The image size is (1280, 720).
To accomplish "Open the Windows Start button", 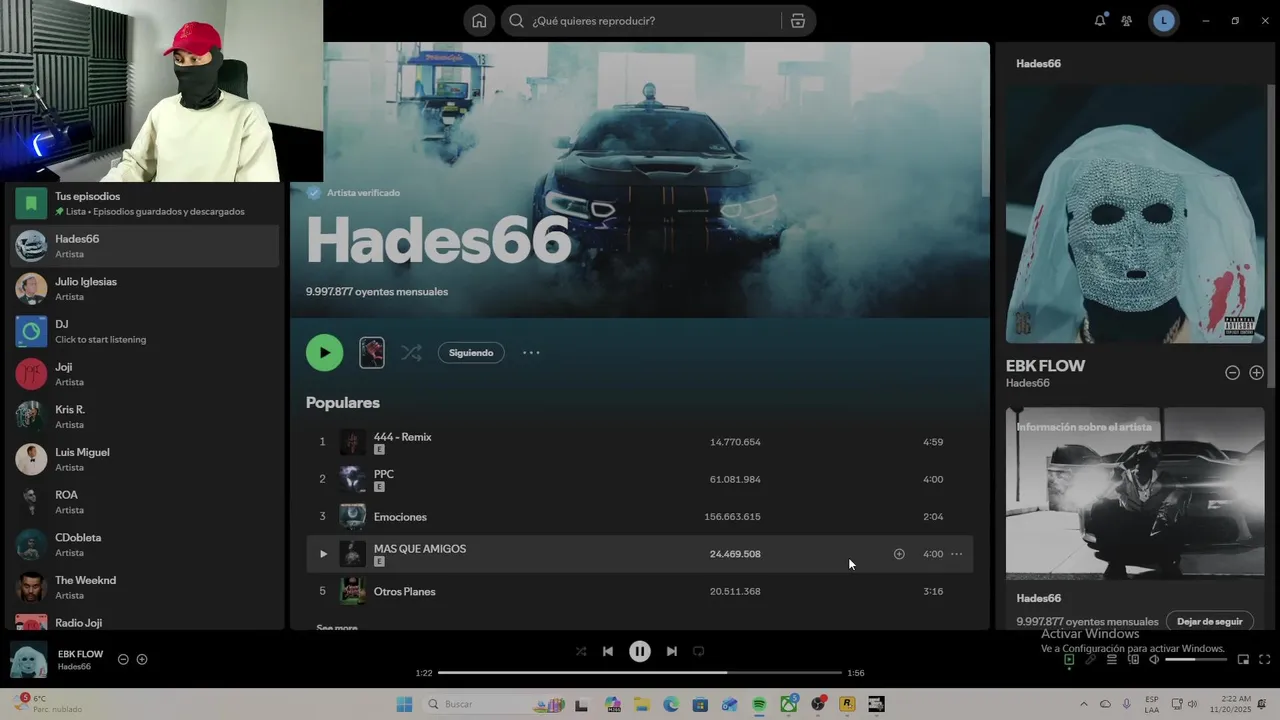I will (x=404, y=704).
